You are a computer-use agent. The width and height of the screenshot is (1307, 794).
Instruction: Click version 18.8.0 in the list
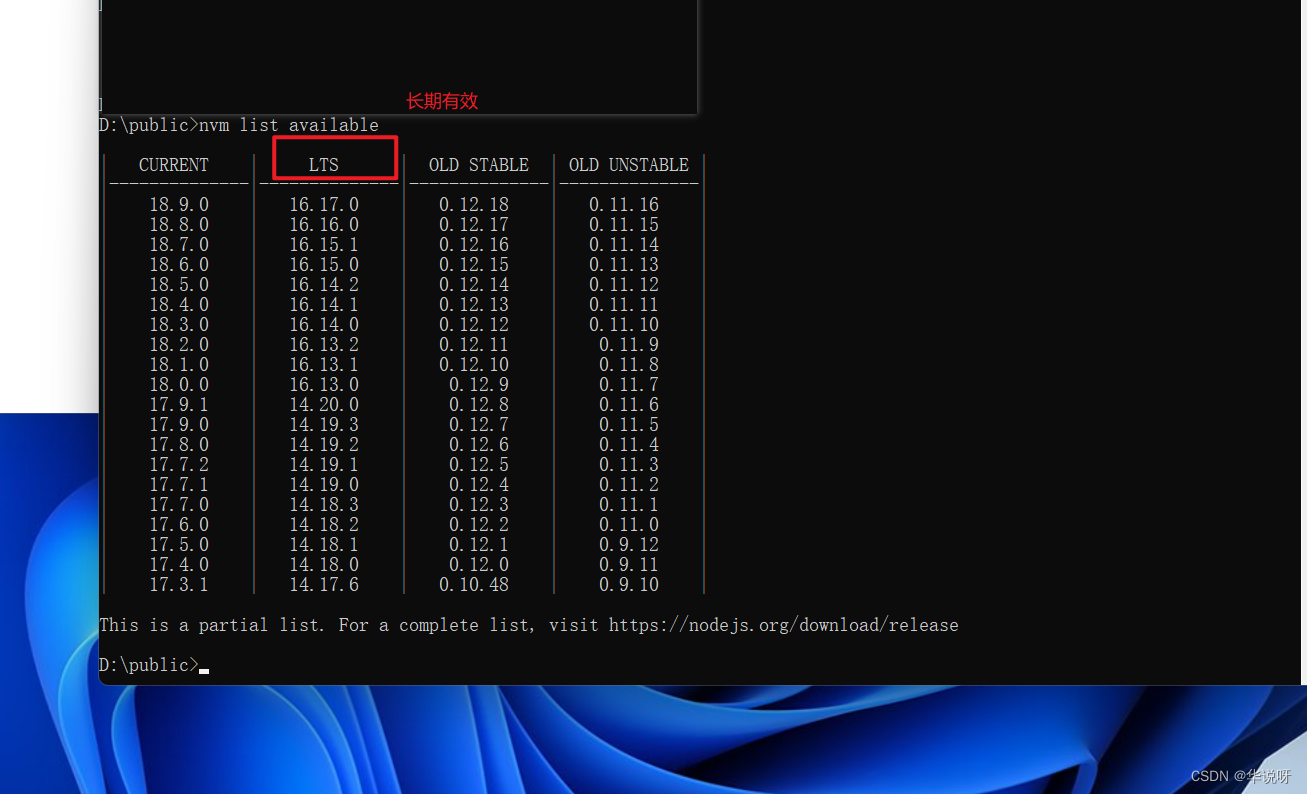pyautogui.click(x=179, y=225)
